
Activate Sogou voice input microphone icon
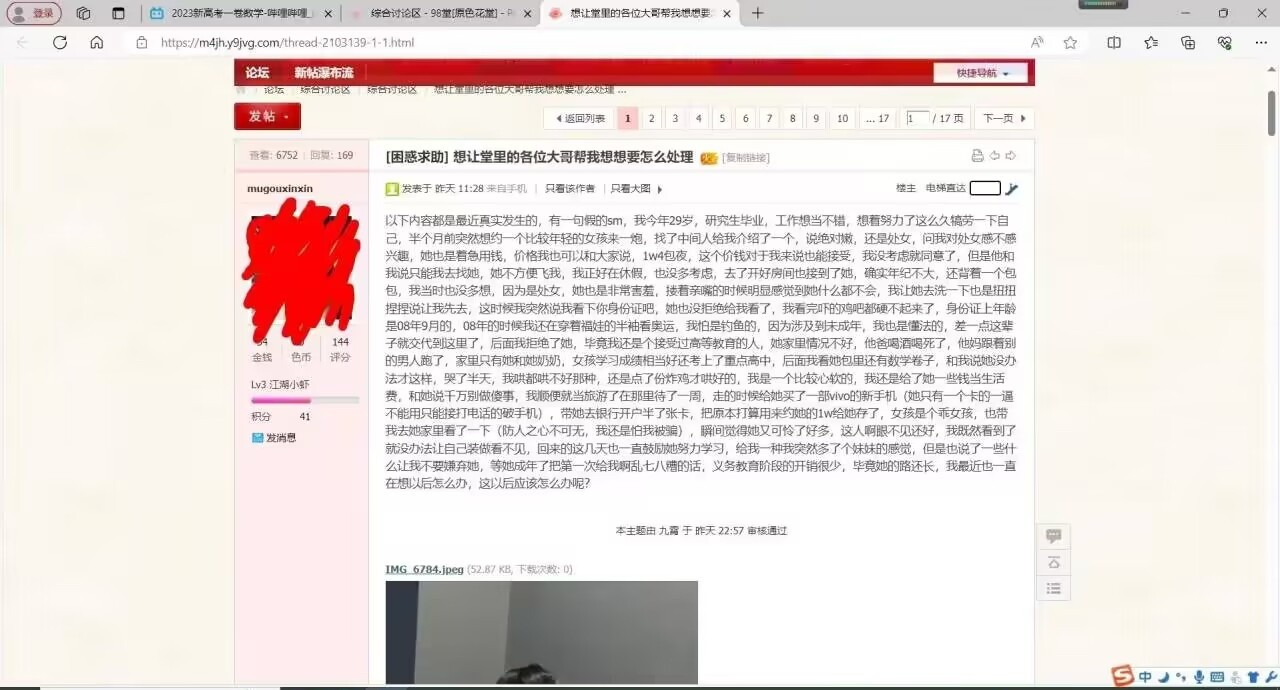tap(1199, 676)
